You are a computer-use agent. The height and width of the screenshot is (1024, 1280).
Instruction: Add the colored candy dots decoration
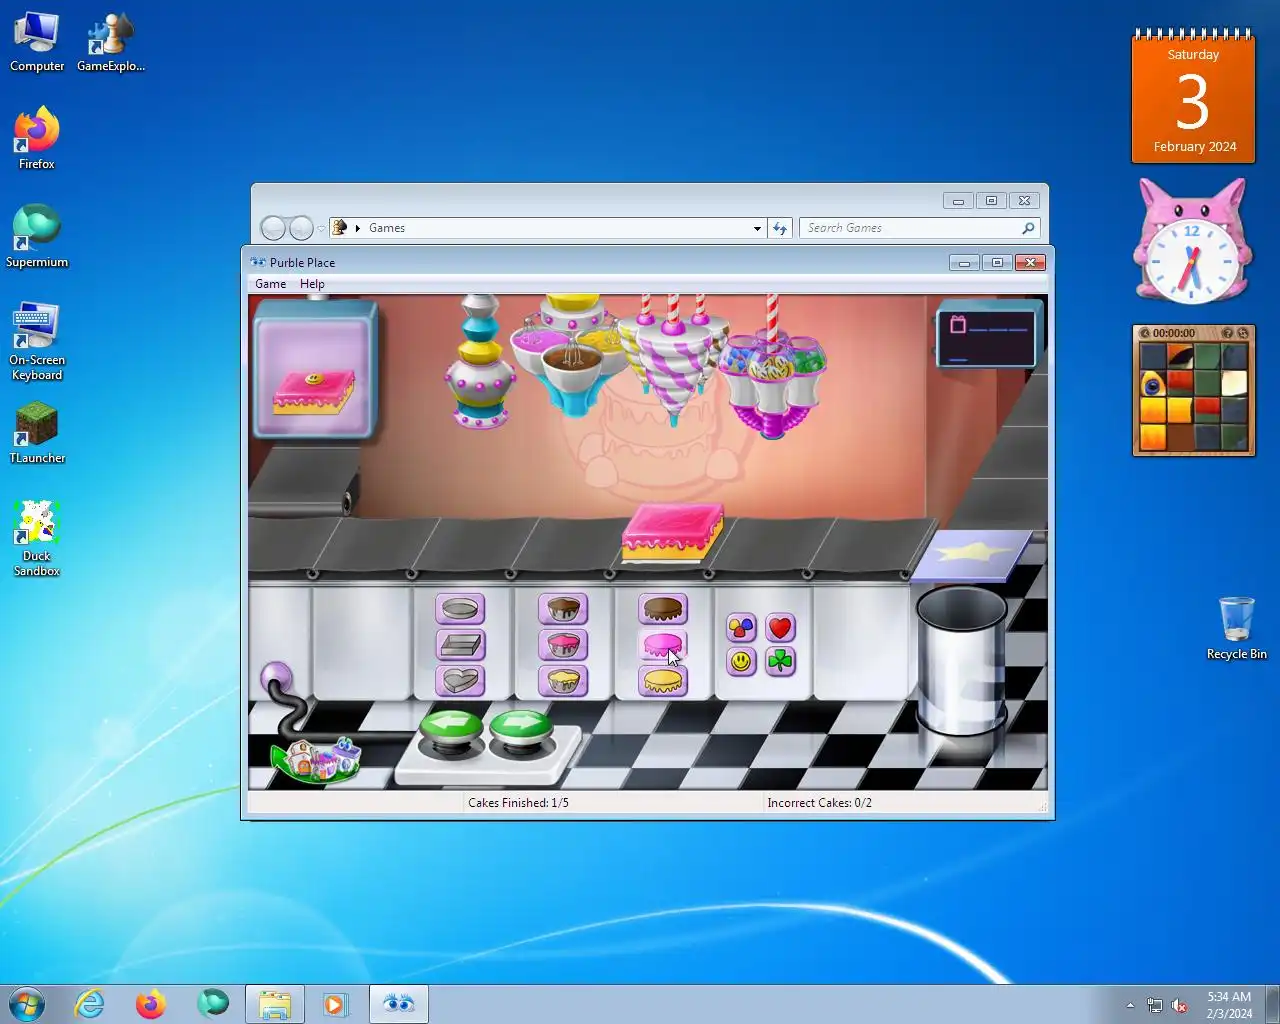click(741, 627)
